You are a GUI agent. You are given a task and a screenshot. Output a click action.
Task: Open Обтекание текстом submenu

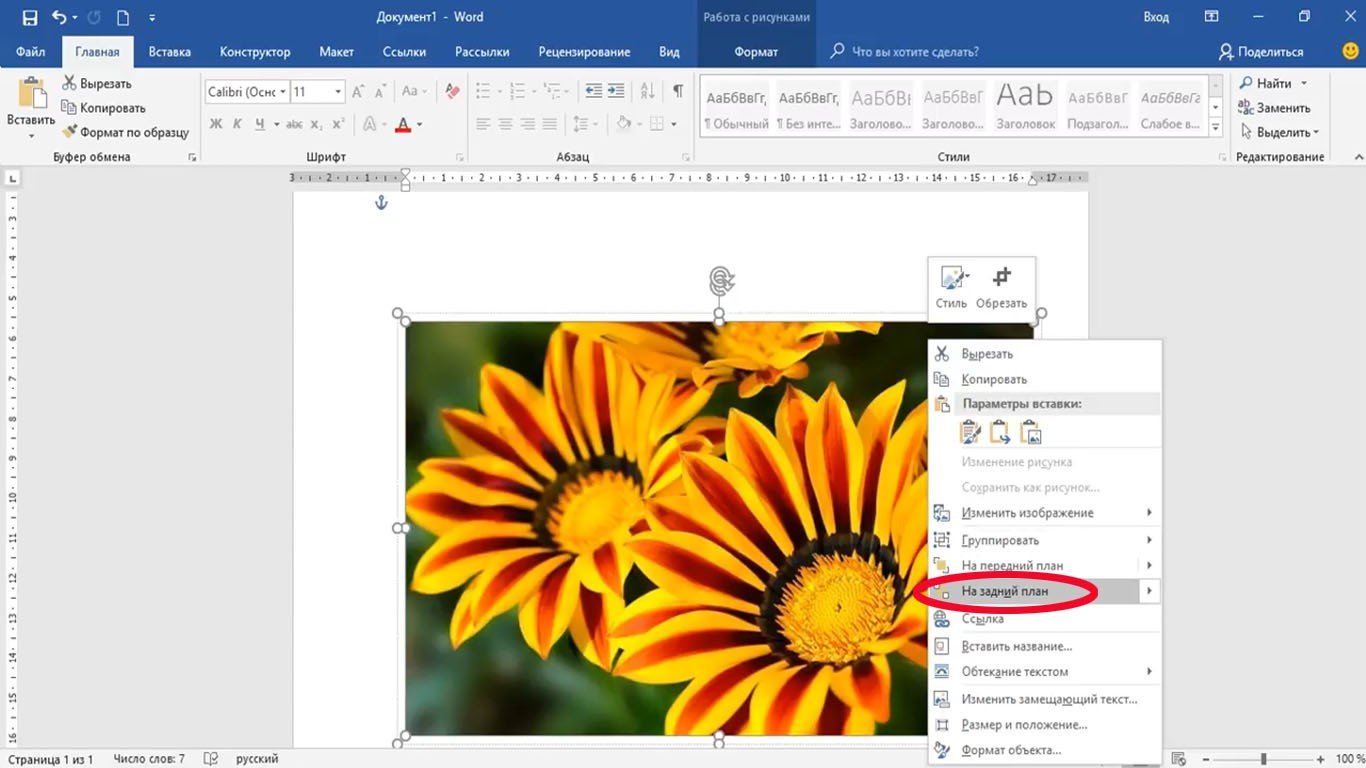1044,672
